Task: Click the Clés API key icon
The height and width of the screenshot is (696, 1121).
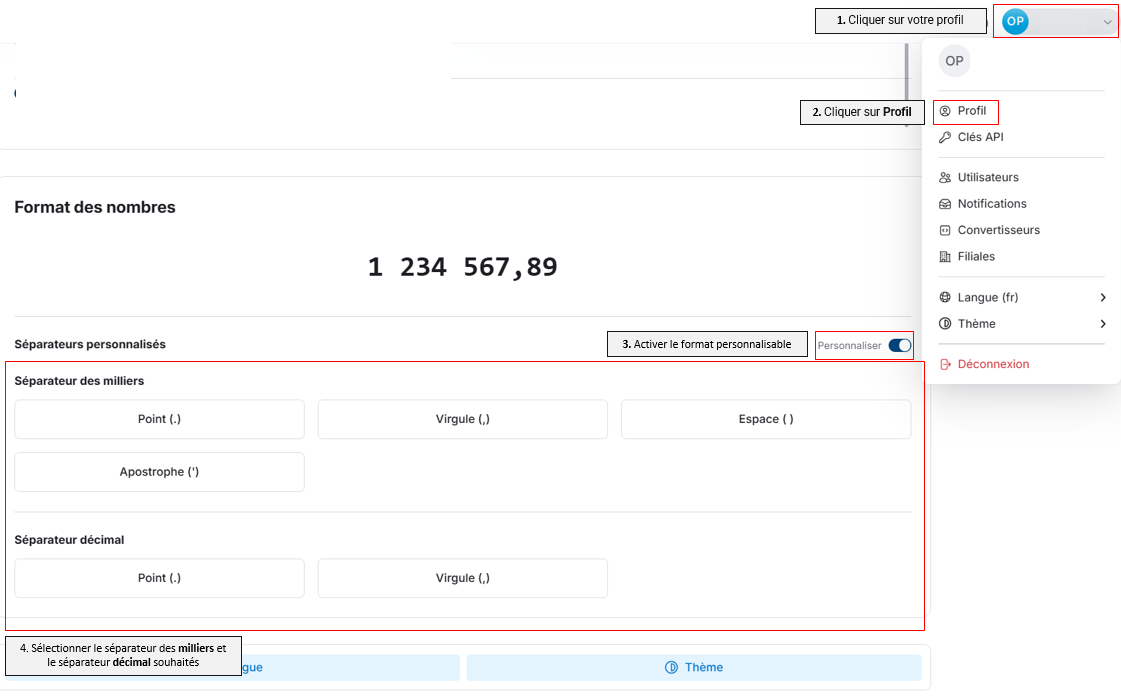Action: pyautogui.click(x=945, y=137)
